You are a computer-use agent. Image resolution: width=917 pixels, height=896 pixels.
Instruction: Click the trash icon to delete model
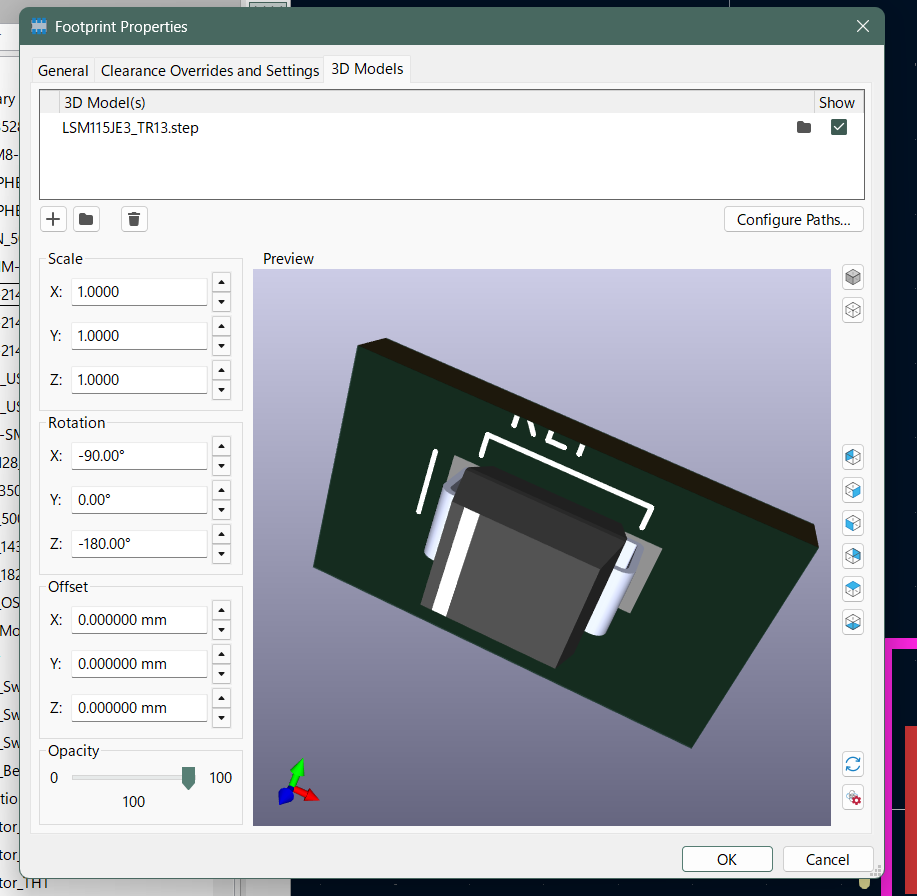[135, 219]
